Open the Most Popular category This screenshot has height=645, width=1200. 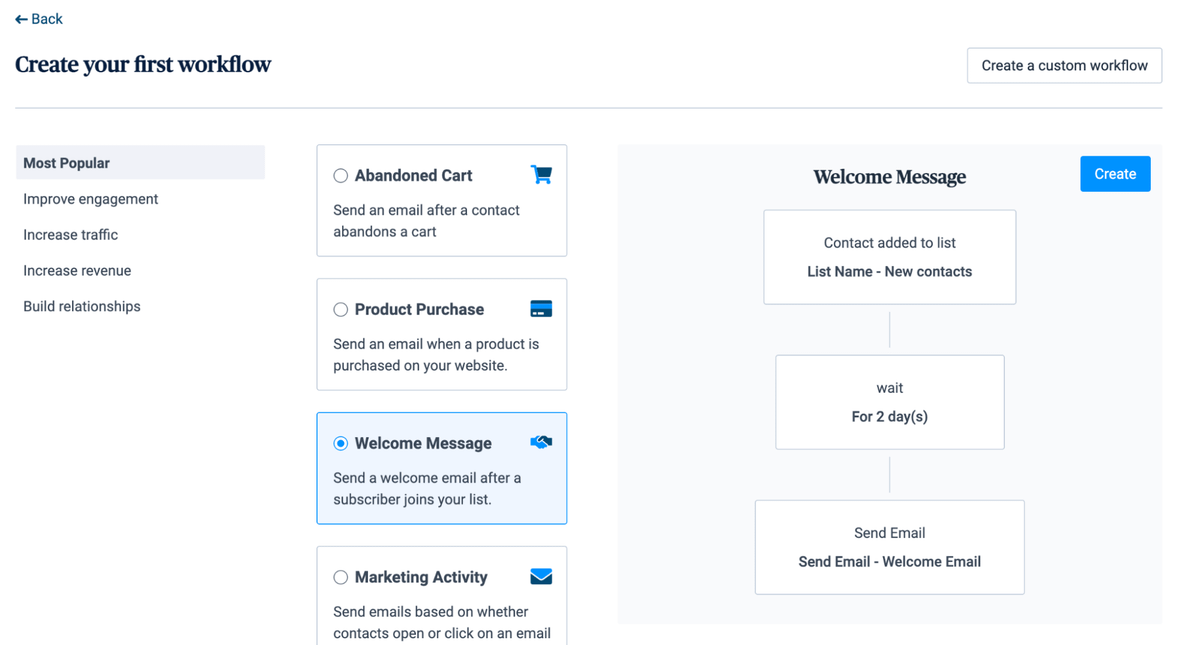point(140,163)
